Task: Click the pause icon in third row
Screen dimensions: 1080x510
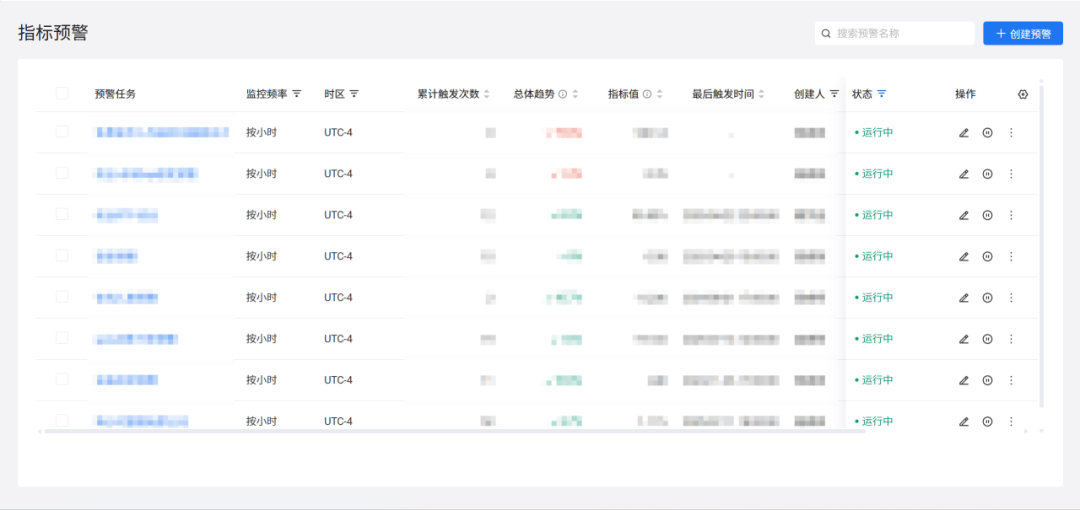Action: point(987,216)
